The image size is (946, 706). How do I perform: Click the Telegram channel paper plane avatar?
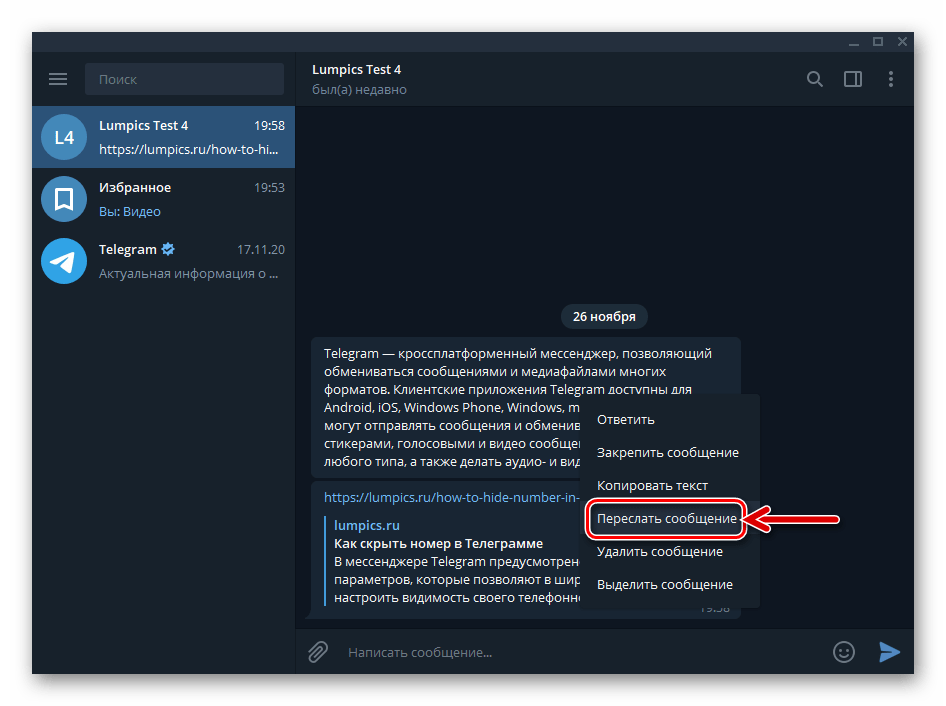pyautogui.click(x=63, y=261)
